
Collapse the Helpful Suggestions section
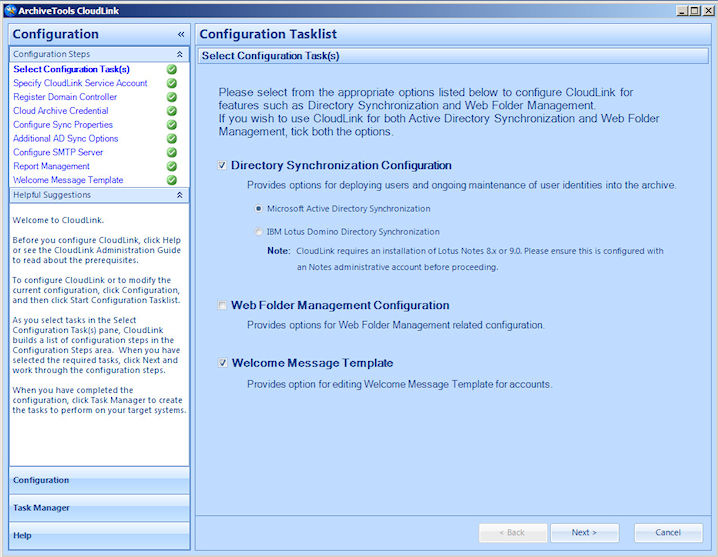(180, 195)
